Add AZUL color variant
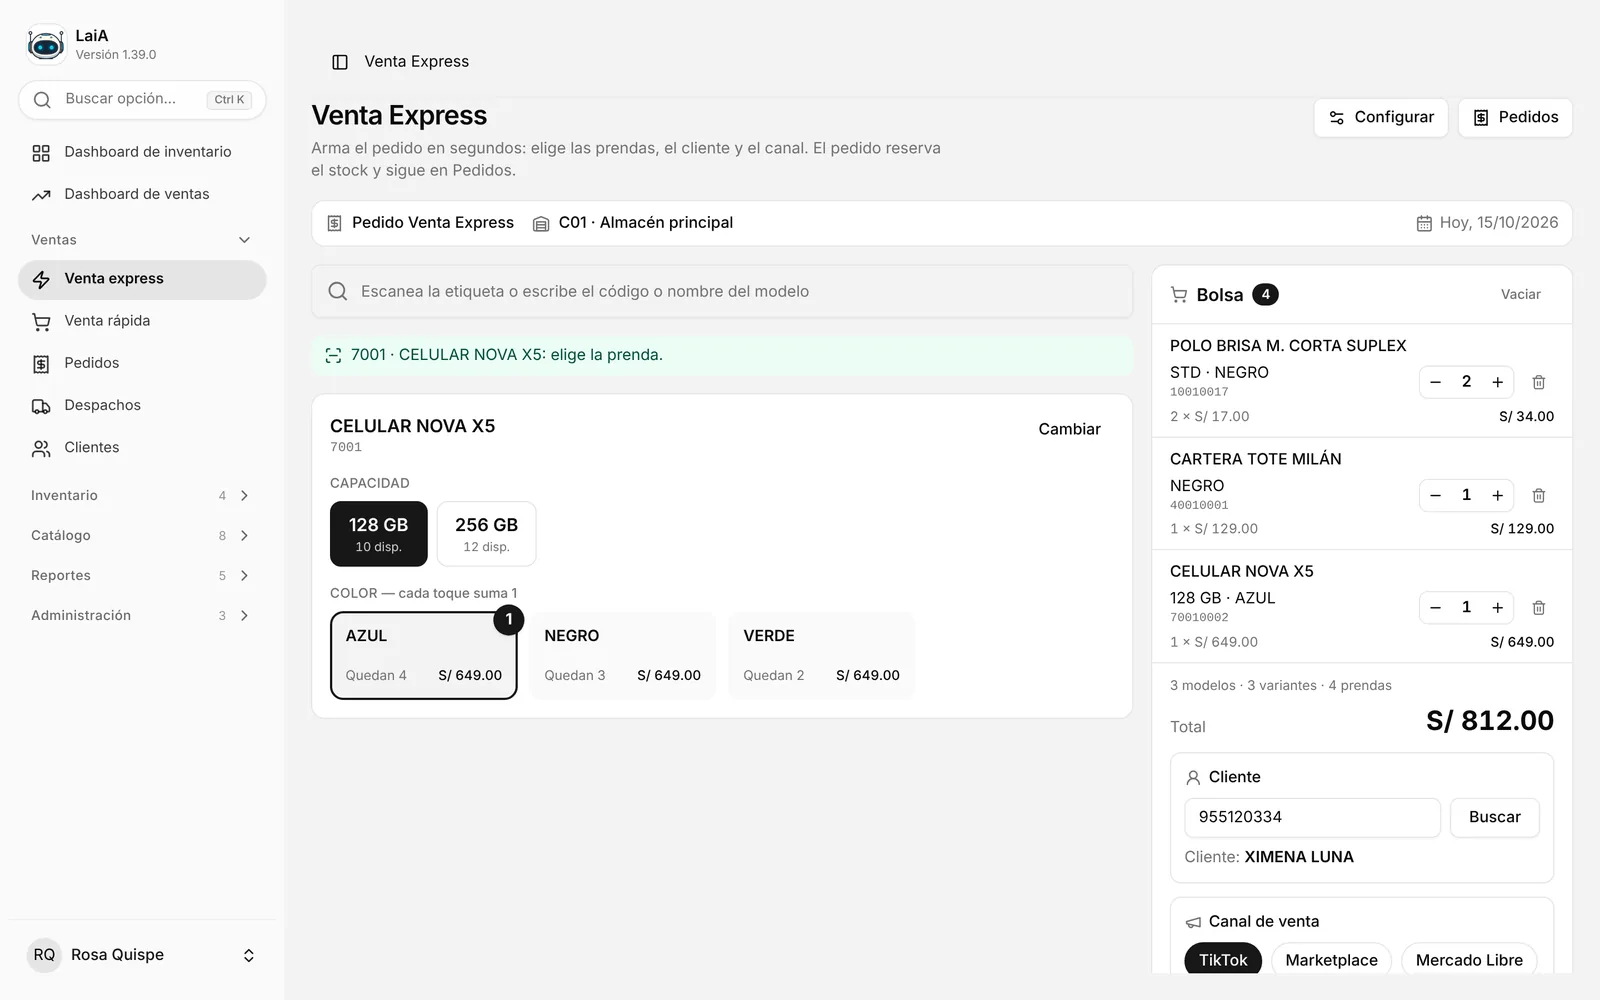The height and width of the screenshot is (1000, 1600). coord(424,655)
